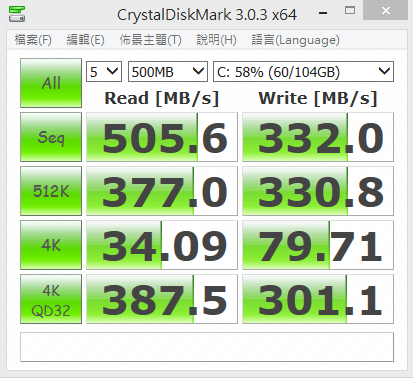Open the 說明(H) menu

coord(216,40)
